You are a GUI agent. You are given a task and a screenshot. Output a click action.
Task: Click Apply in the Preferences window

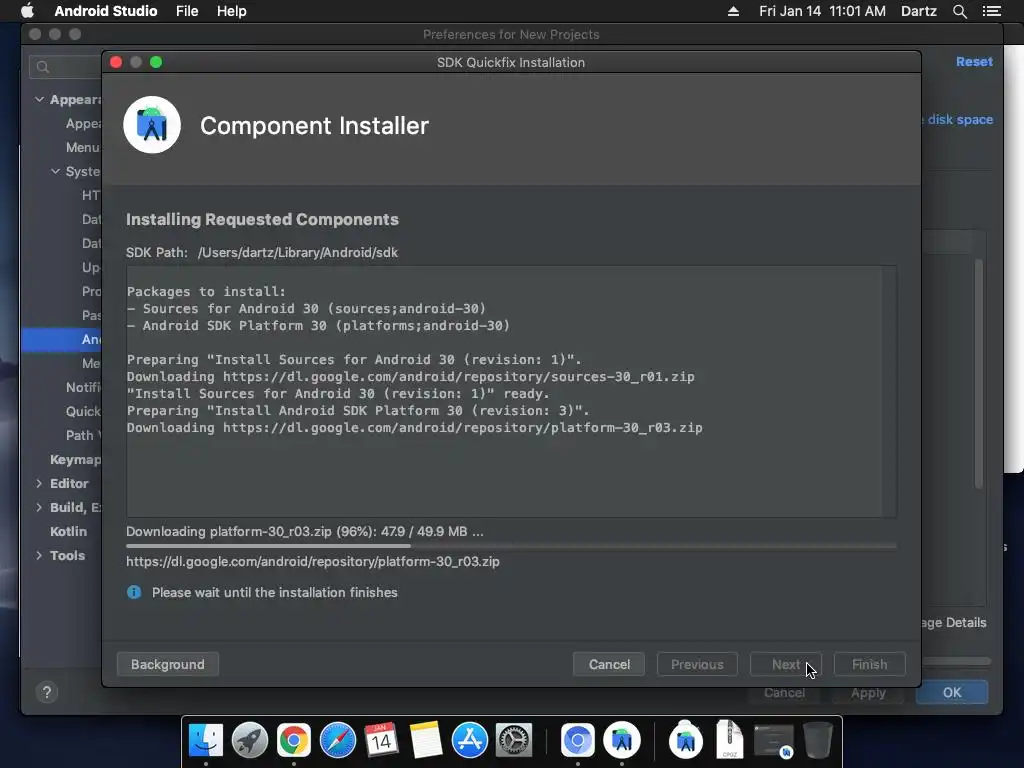[x=868, y=693]
